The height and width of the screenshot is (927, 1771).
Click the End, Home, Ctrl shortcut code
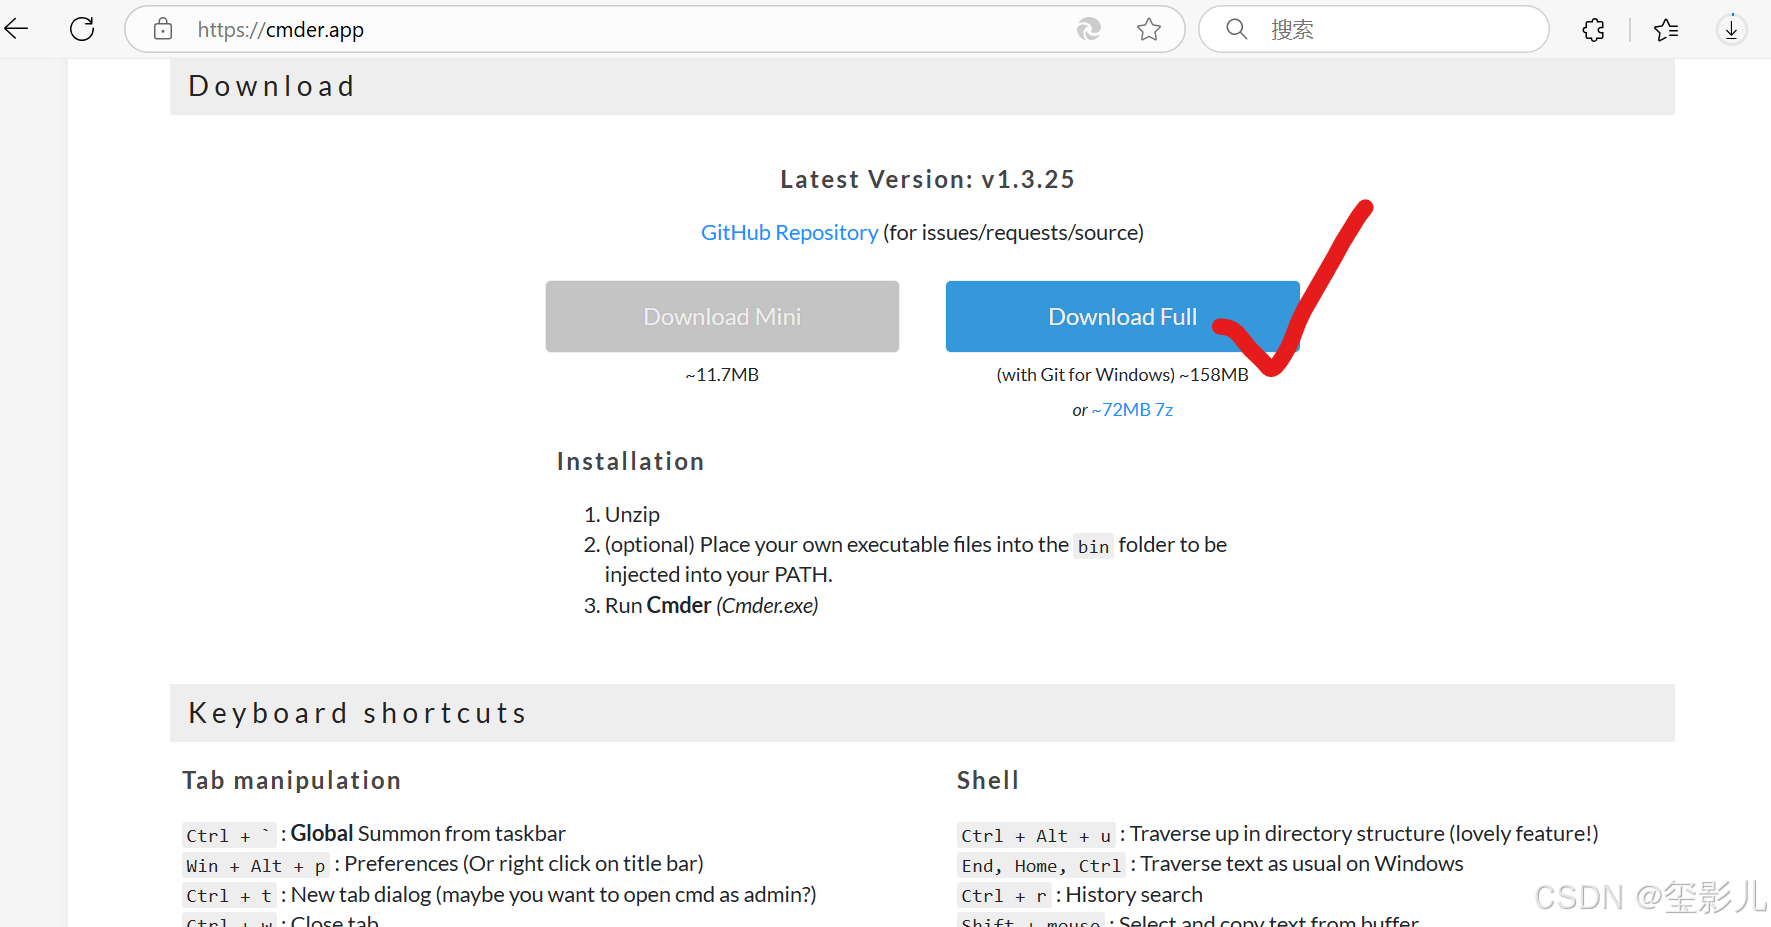[x=1041, y=866]
